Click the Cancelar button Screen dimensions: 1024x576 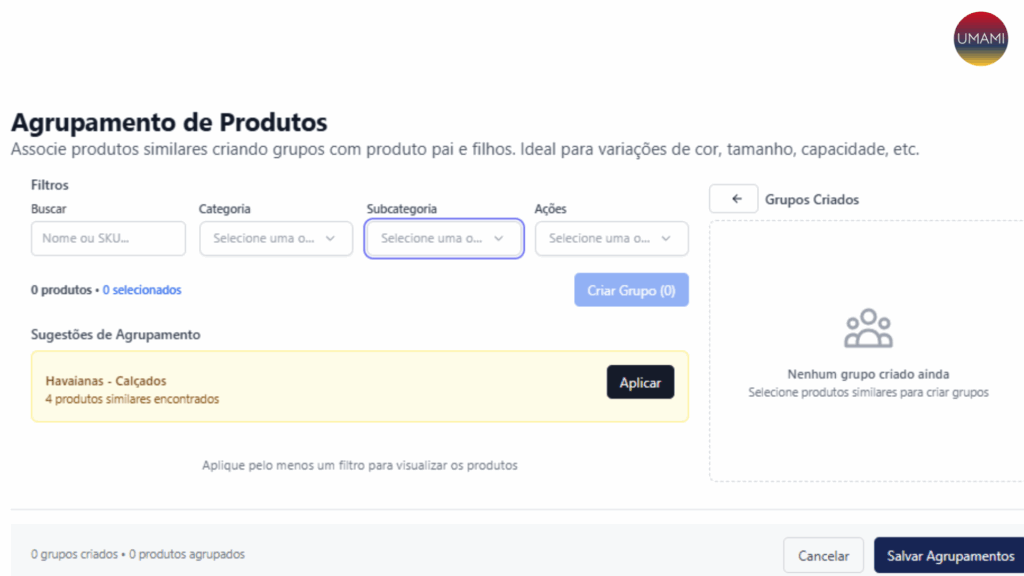tap(823, 555)
